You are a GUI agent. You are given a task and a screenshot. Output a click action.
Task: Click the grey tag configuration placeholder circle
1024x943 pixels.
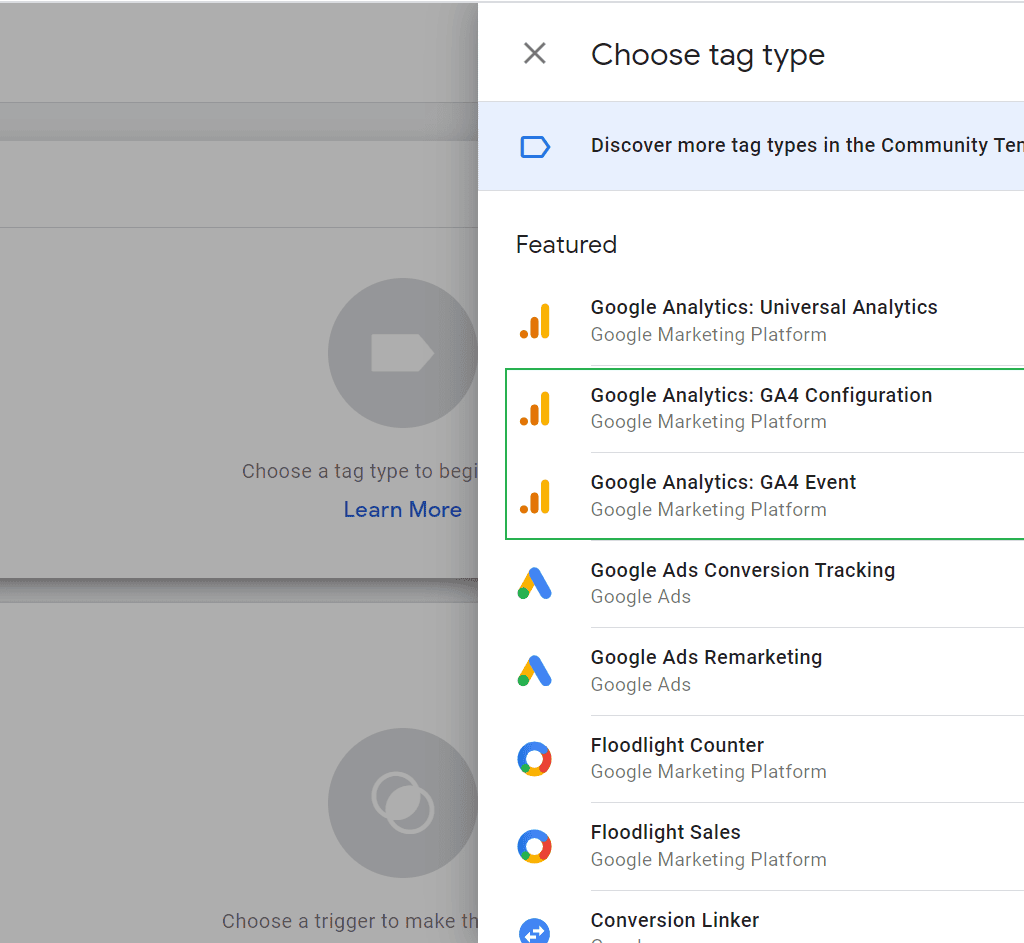pyautogui.click(x=402, y=353)
